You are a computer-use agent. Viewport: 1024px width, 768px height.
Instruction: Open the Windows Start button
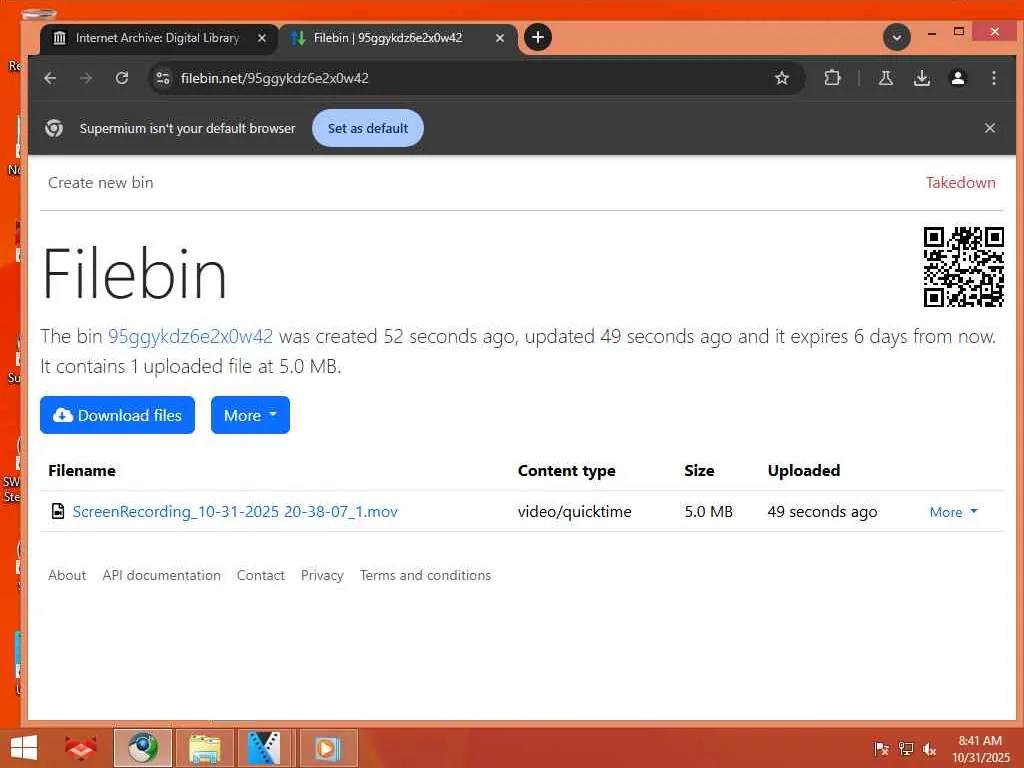pos(24,748)
